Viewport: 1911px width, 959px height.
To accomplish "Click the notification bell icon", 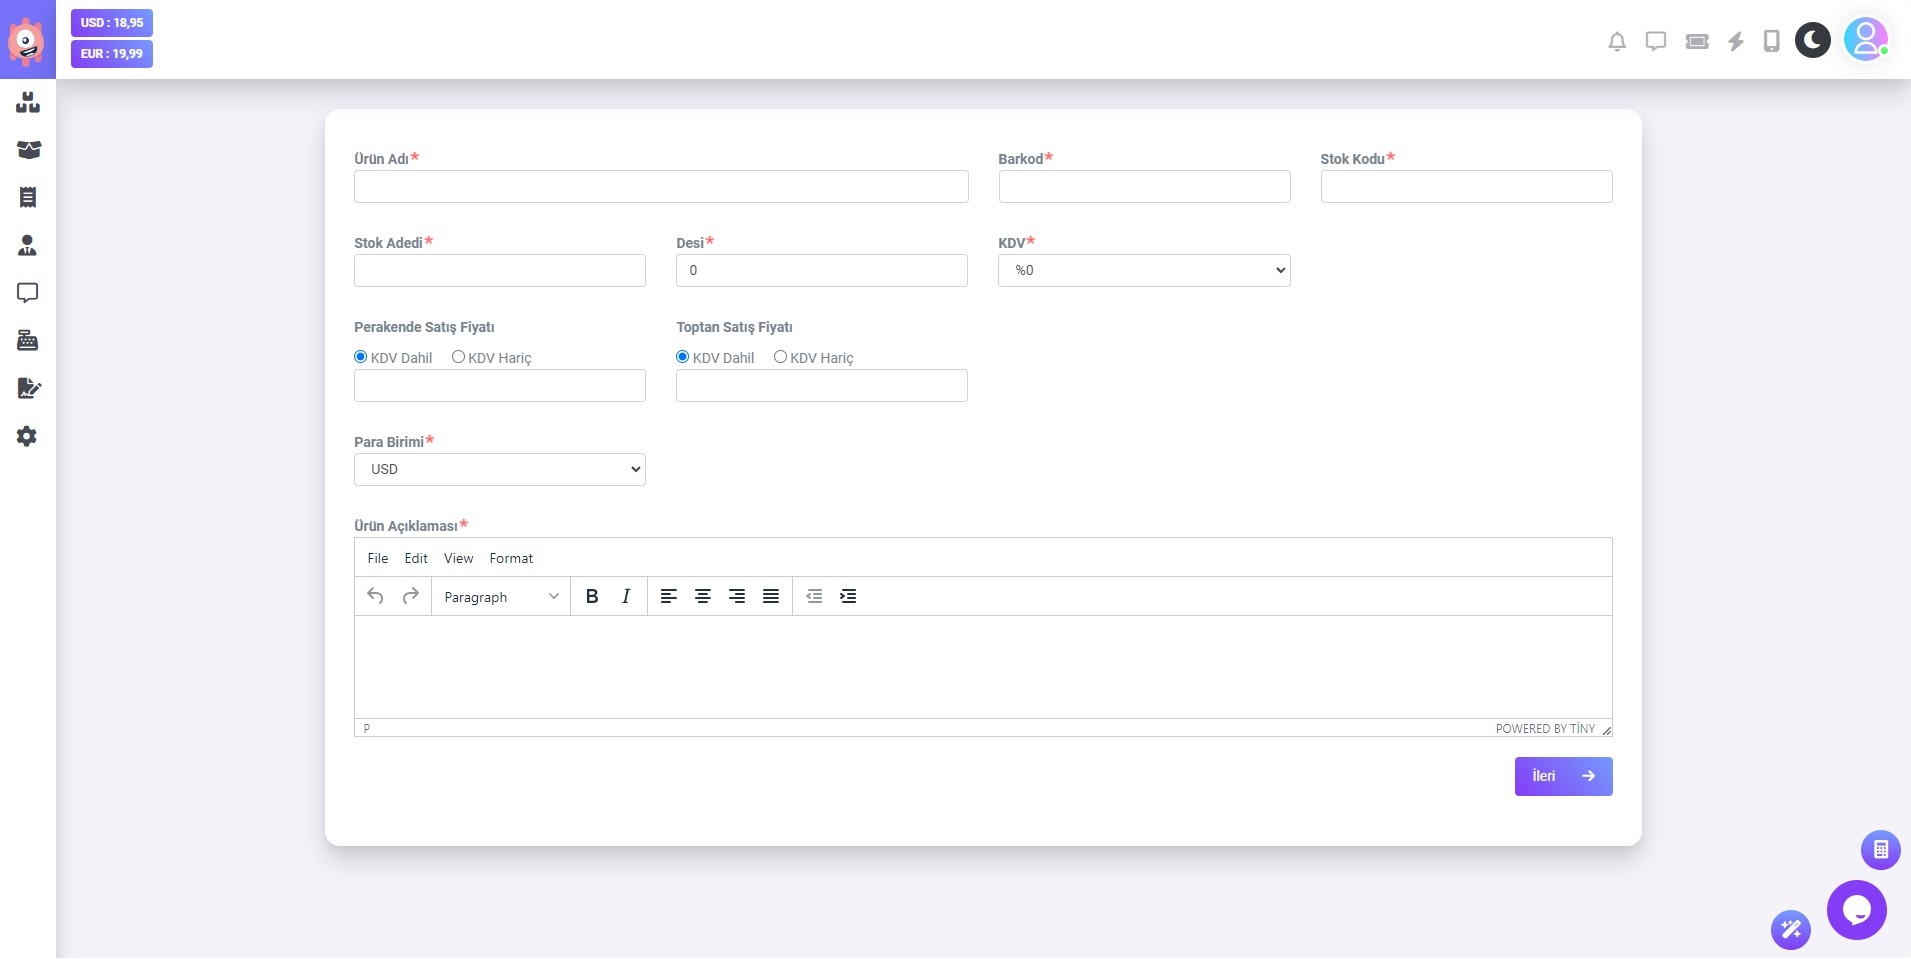I will pos(1616,41).
